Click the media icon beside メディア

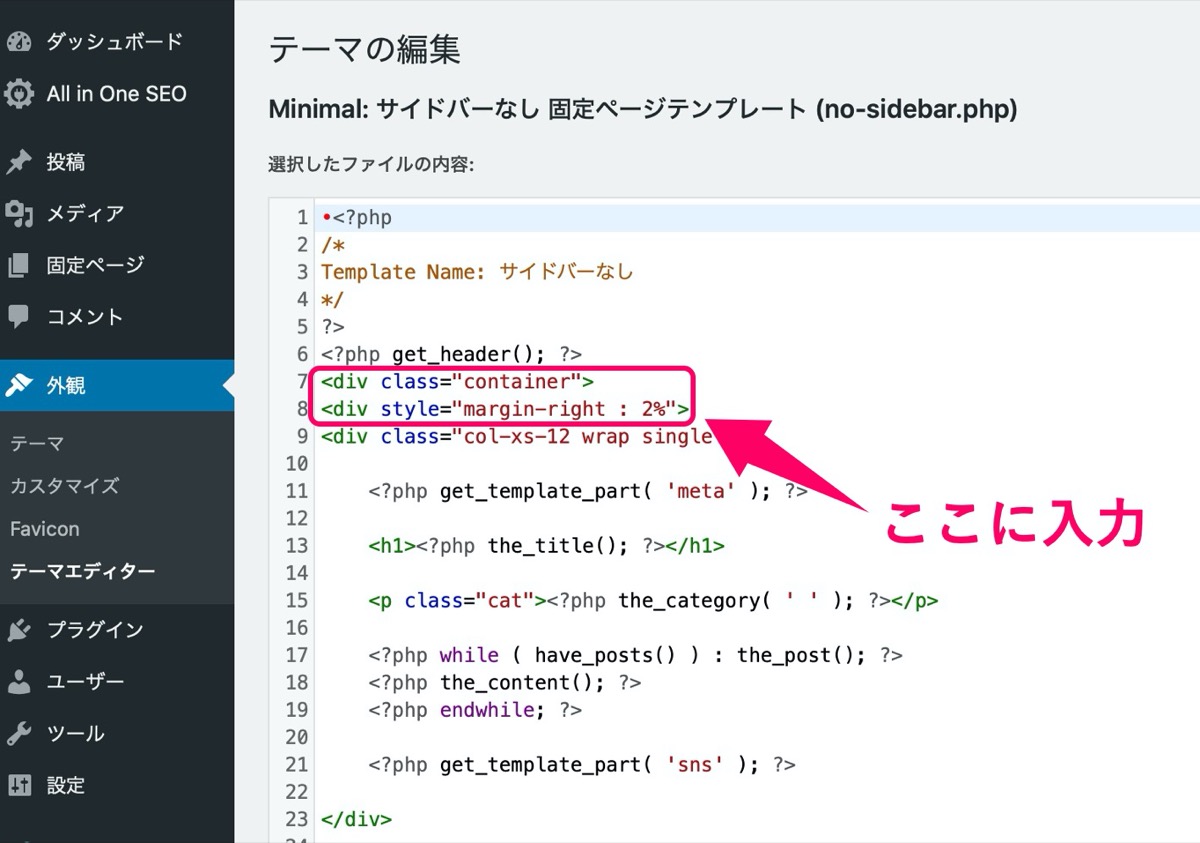click(18, 213)
